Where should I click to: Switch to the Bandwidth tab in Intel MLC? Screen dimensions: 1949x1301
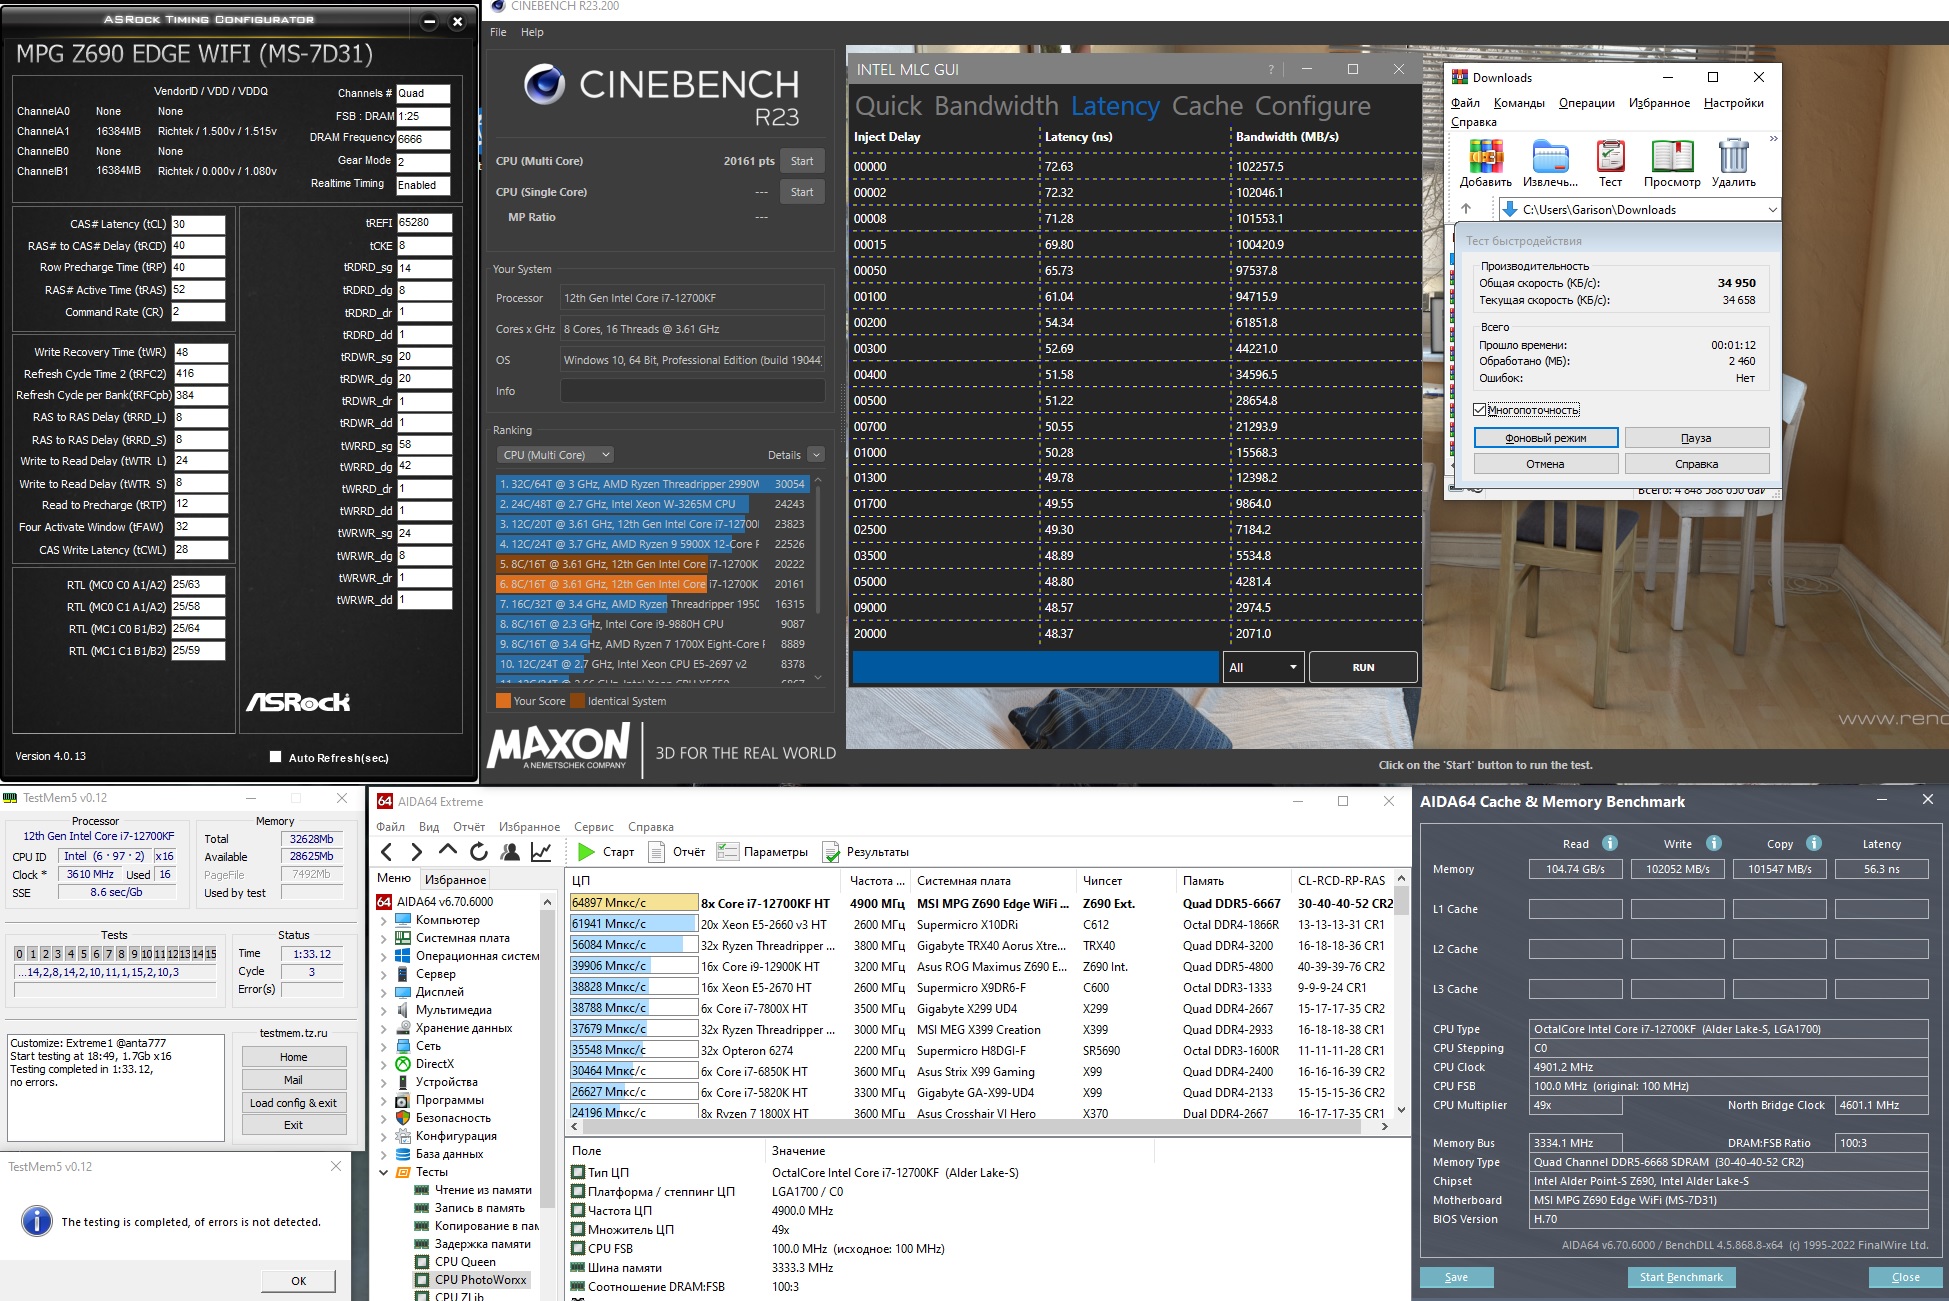[x=996, y=106]
